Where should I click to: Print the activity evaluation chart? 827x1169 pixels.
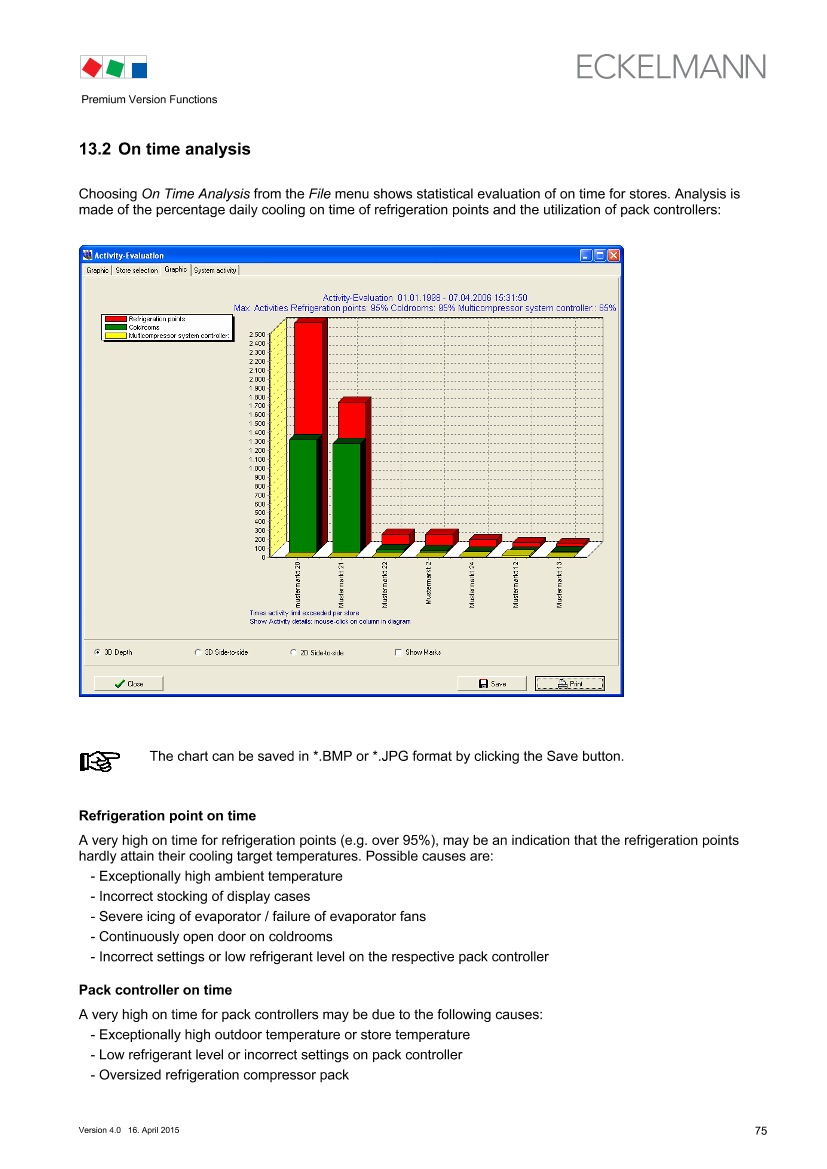coord(569,684)
